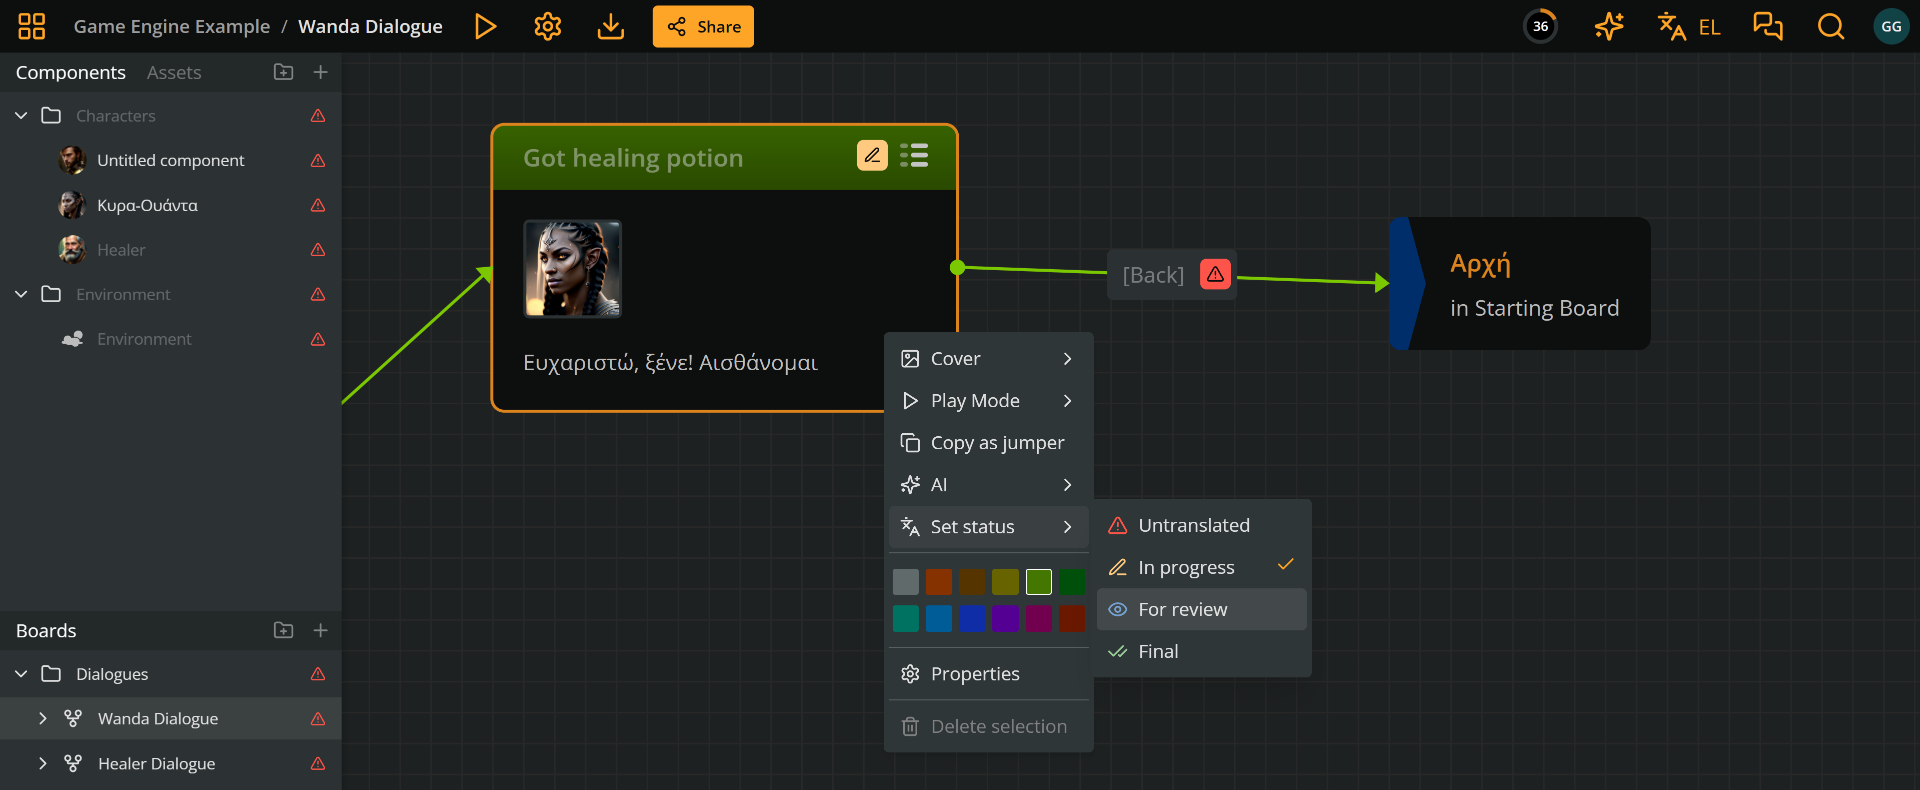Open the comments chat icon
Viewport: 1920px width, 790px height.
coord(1767,27)
